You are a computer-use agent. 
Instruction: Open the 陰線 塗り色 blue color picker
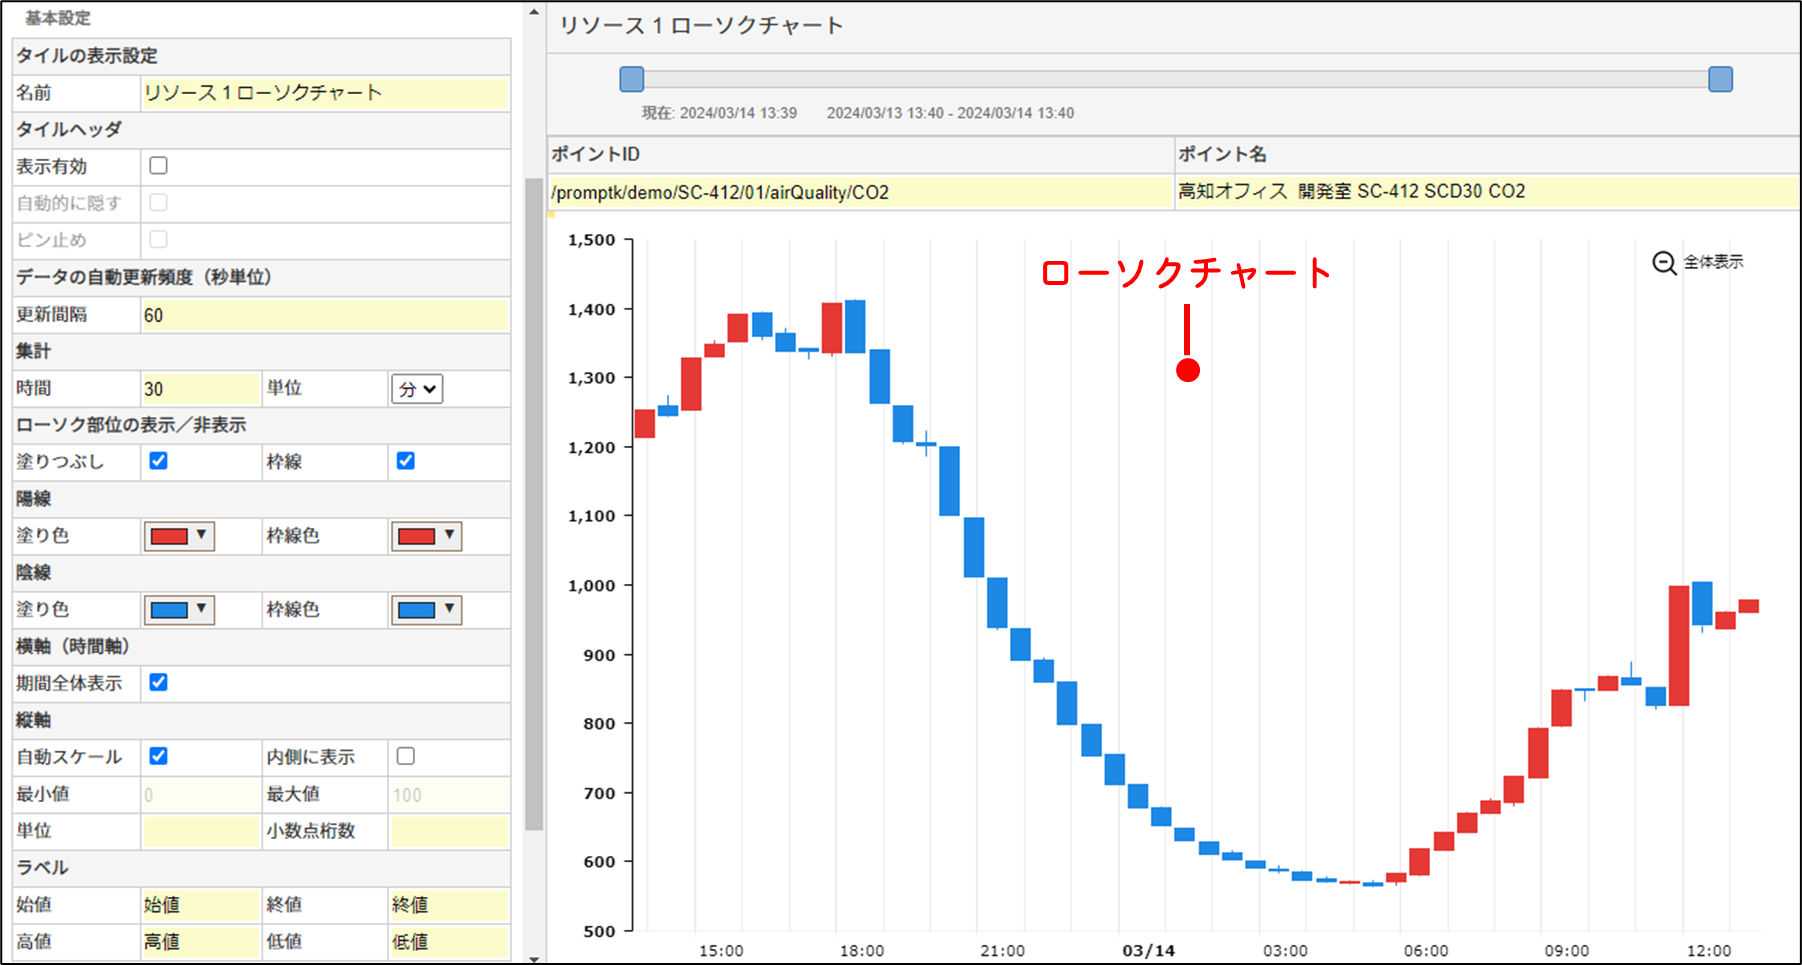coord(179,610)
